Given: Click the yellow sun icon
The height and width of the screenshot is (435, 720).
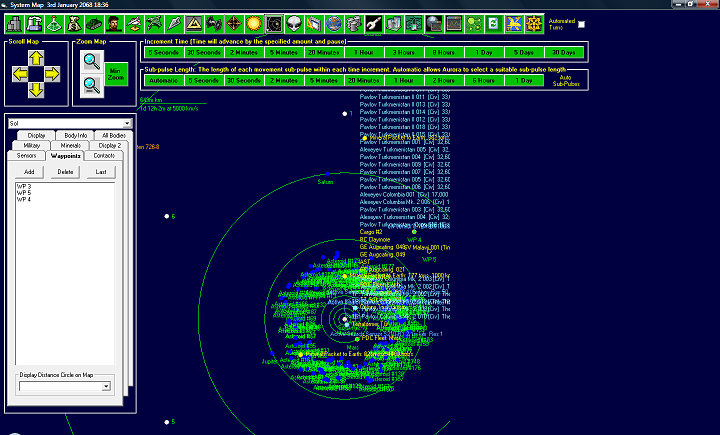Looking at the screenshot, I should coord(254,24).
